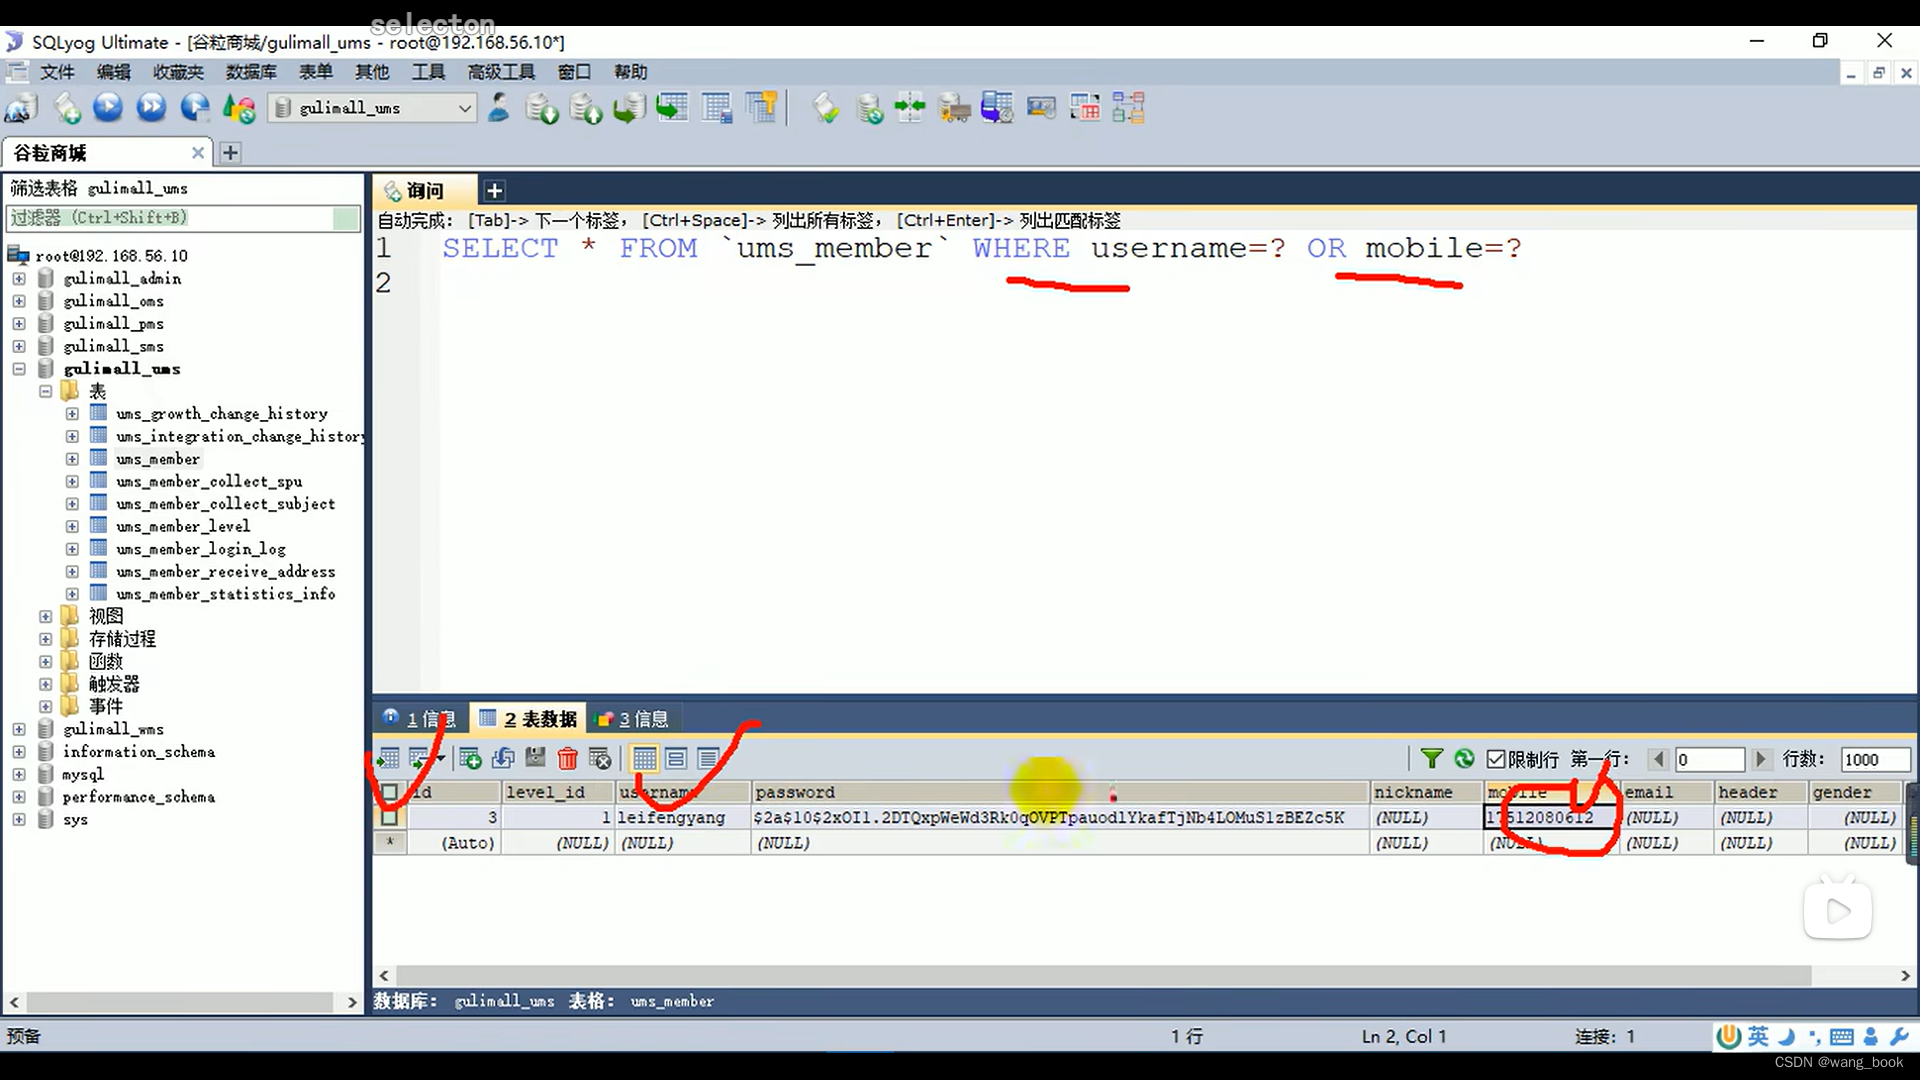This screenshot has height=1080, width=1920.
Task: Open the 高级工具 menu
Action: pos(501,72)
